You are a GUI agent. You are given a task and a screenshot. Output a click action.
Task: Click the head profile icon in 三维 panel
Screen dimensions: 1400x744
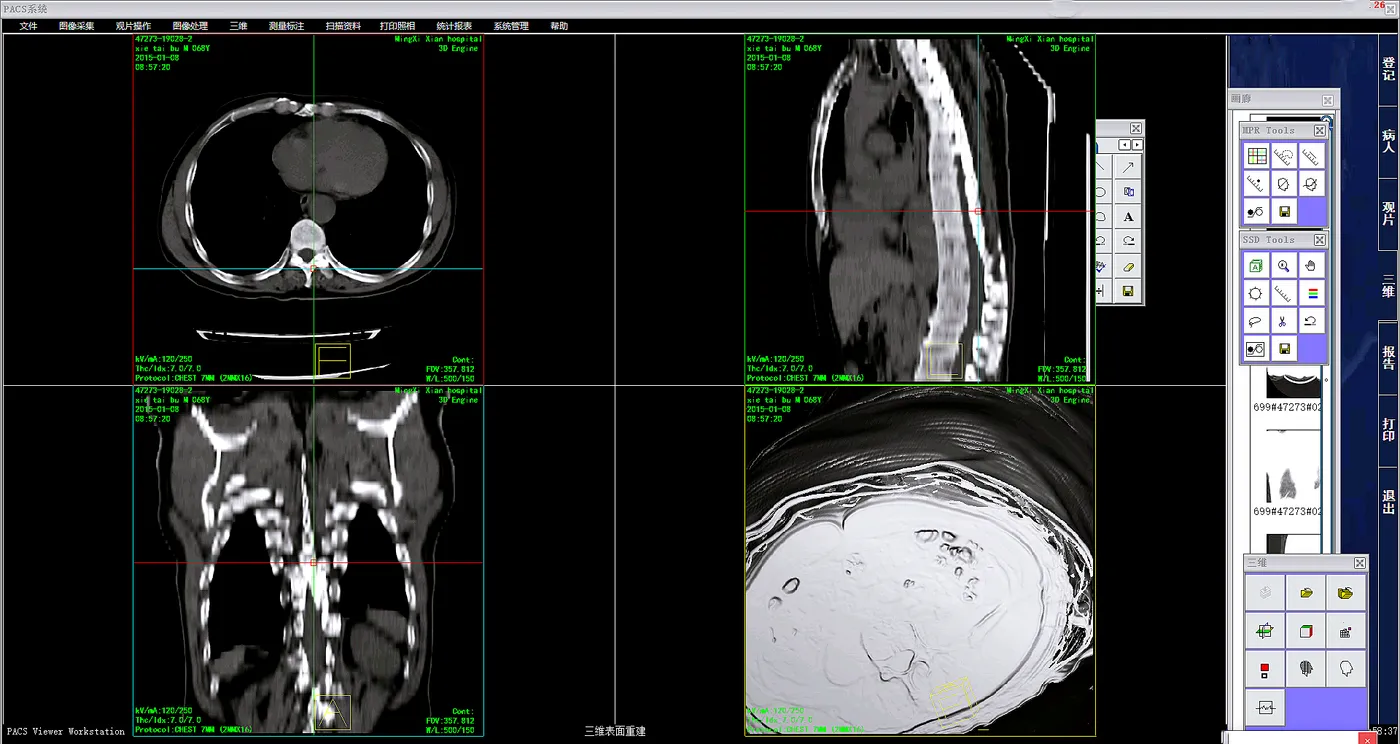tap(1346, 669)
